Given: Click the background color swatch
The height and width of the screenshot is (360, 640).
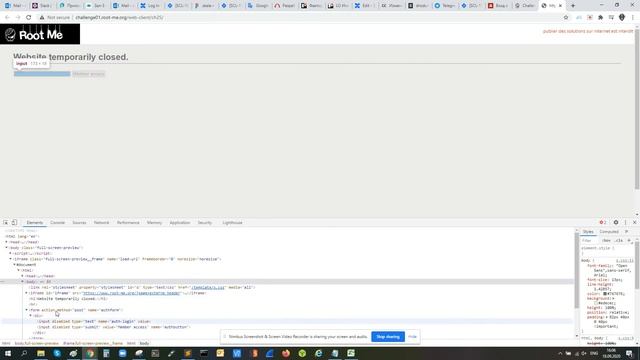Looking at the screenshot, I should [596, 303].
